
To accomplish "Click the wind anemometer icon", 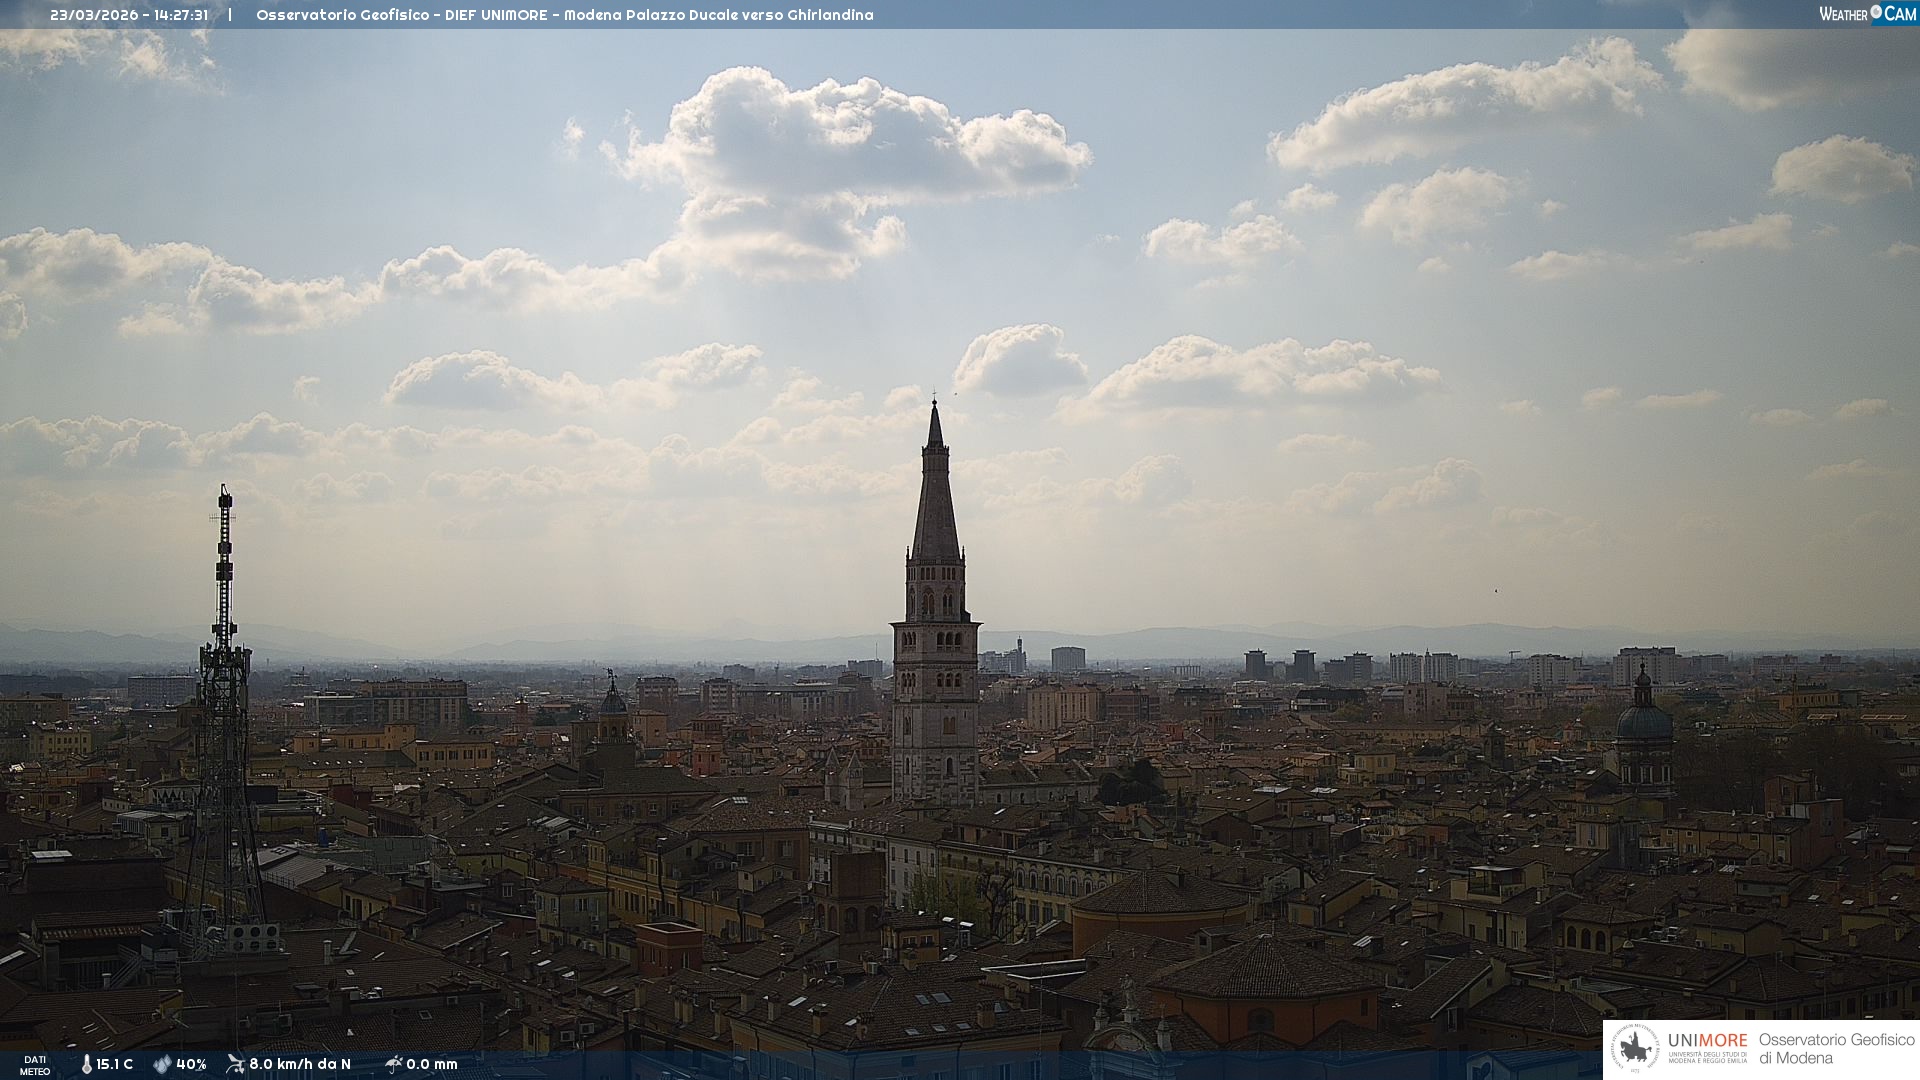I will tap(235, 1064).
